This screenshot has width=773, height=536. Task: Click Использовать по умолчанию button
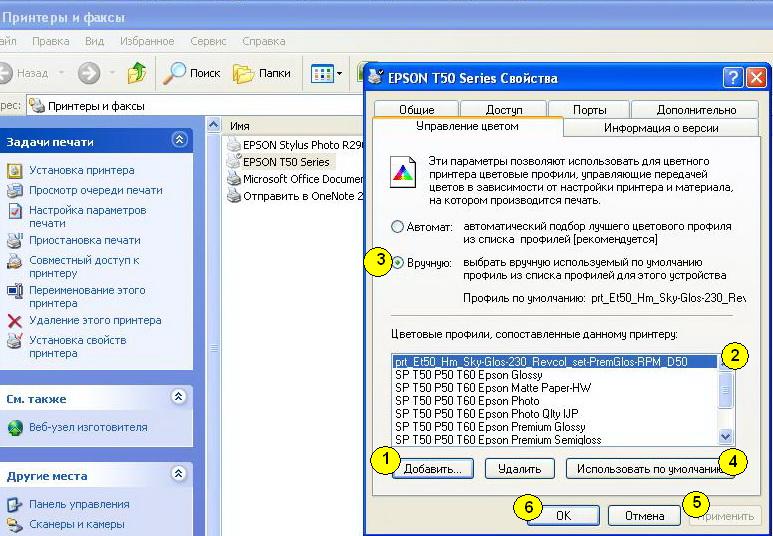(x=650, y=468)
